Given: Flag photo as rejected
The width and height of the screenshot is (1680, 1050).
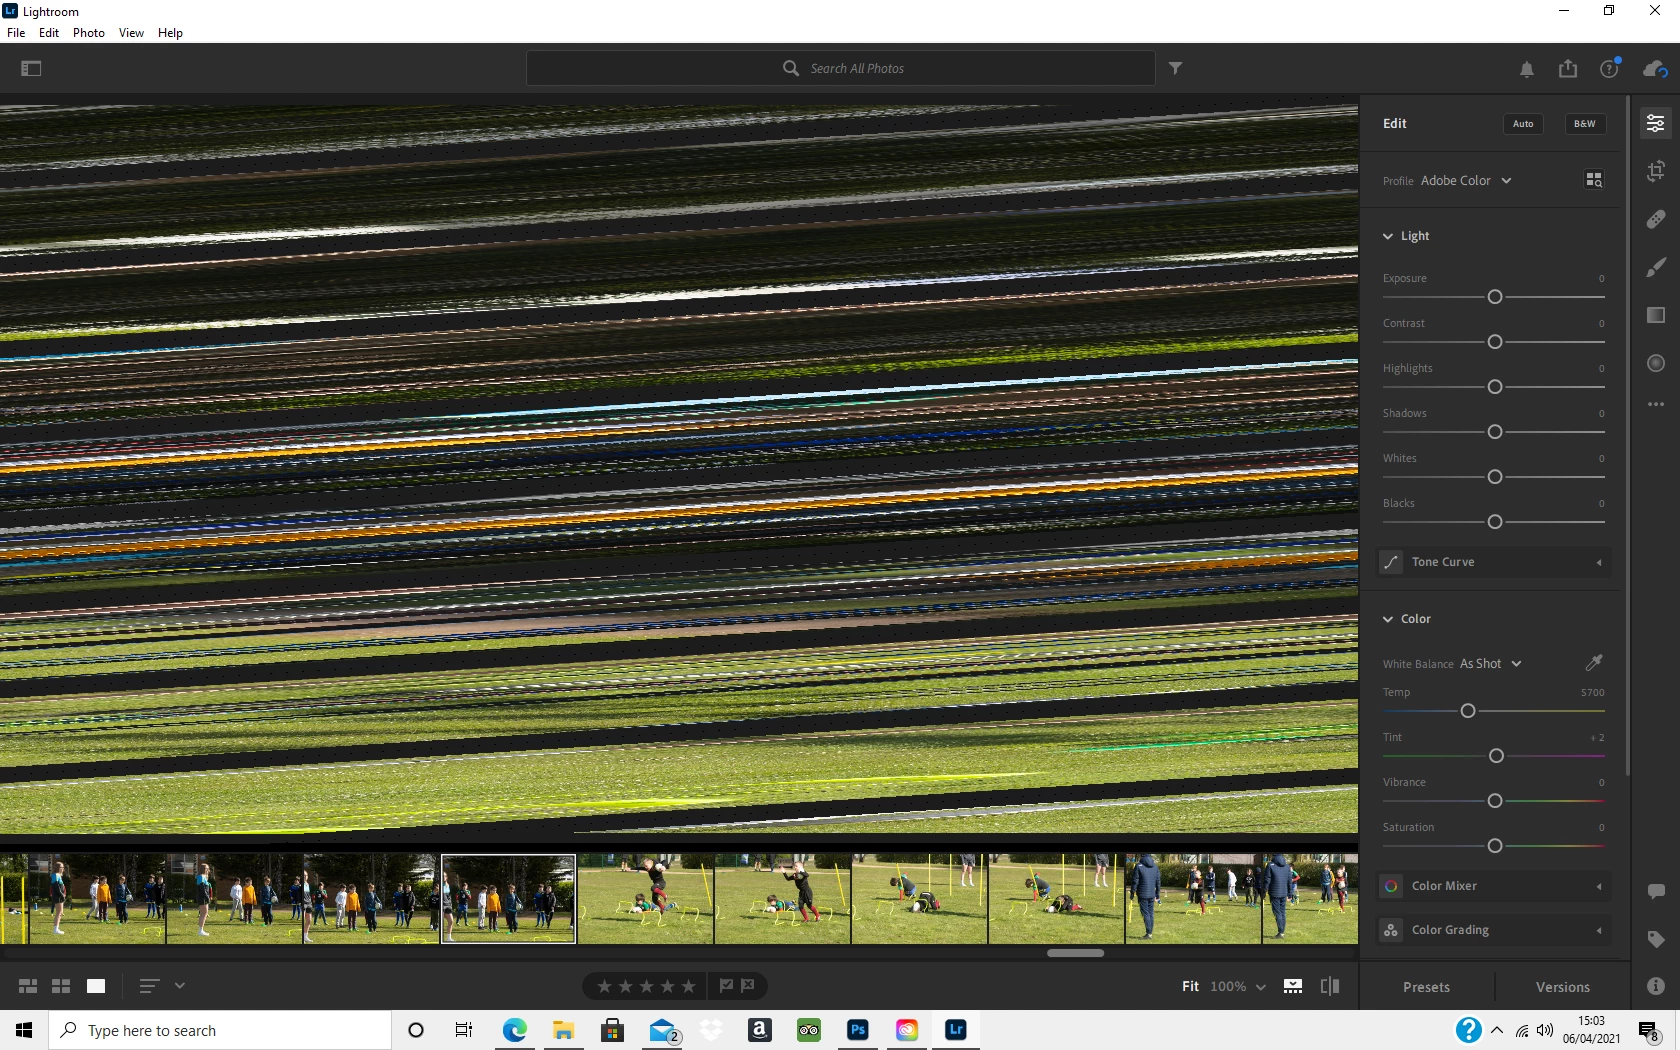Looking at the screenshot, I should click(748, 986).
